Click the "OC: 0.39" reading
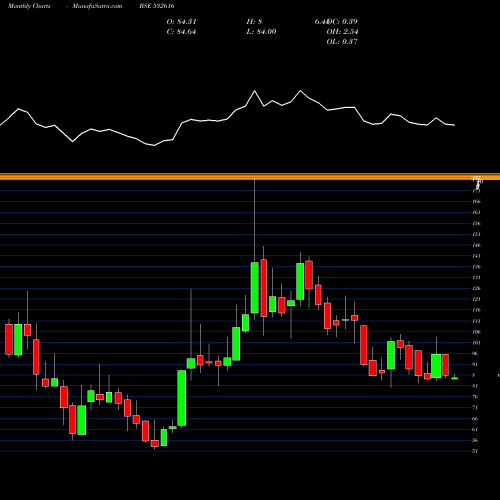The width and height of the screenshot is (500, 500). click(342, 22)
